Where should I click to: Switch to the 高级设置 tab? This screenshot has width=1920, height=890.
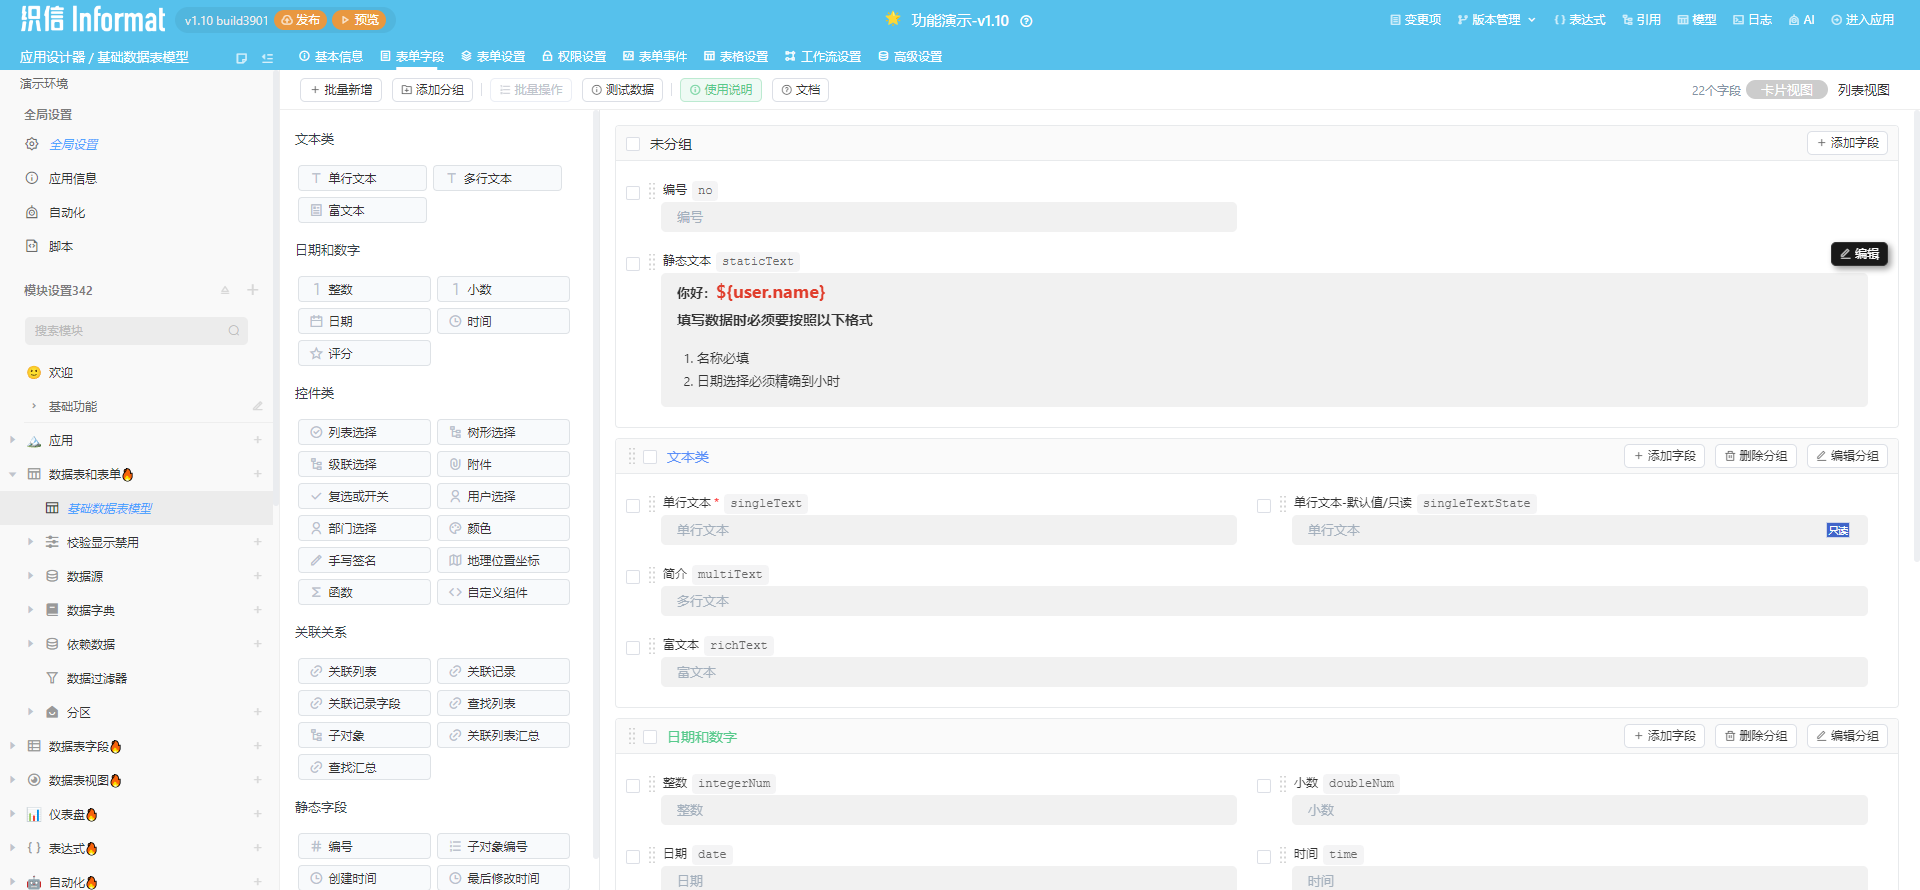pyautogui.click(x=910, y=56)
